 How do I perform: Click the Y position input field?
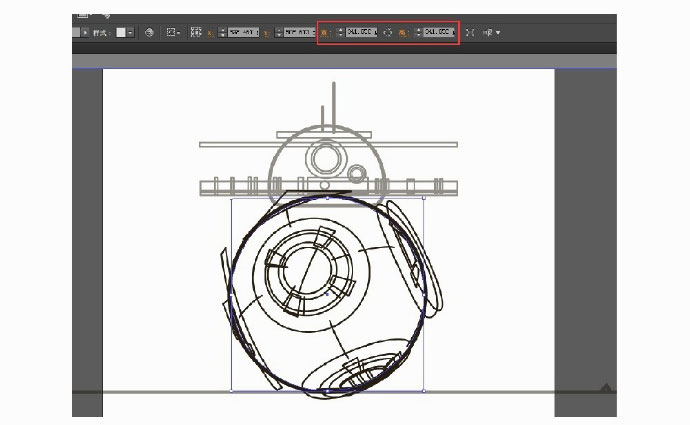[300, 33]
